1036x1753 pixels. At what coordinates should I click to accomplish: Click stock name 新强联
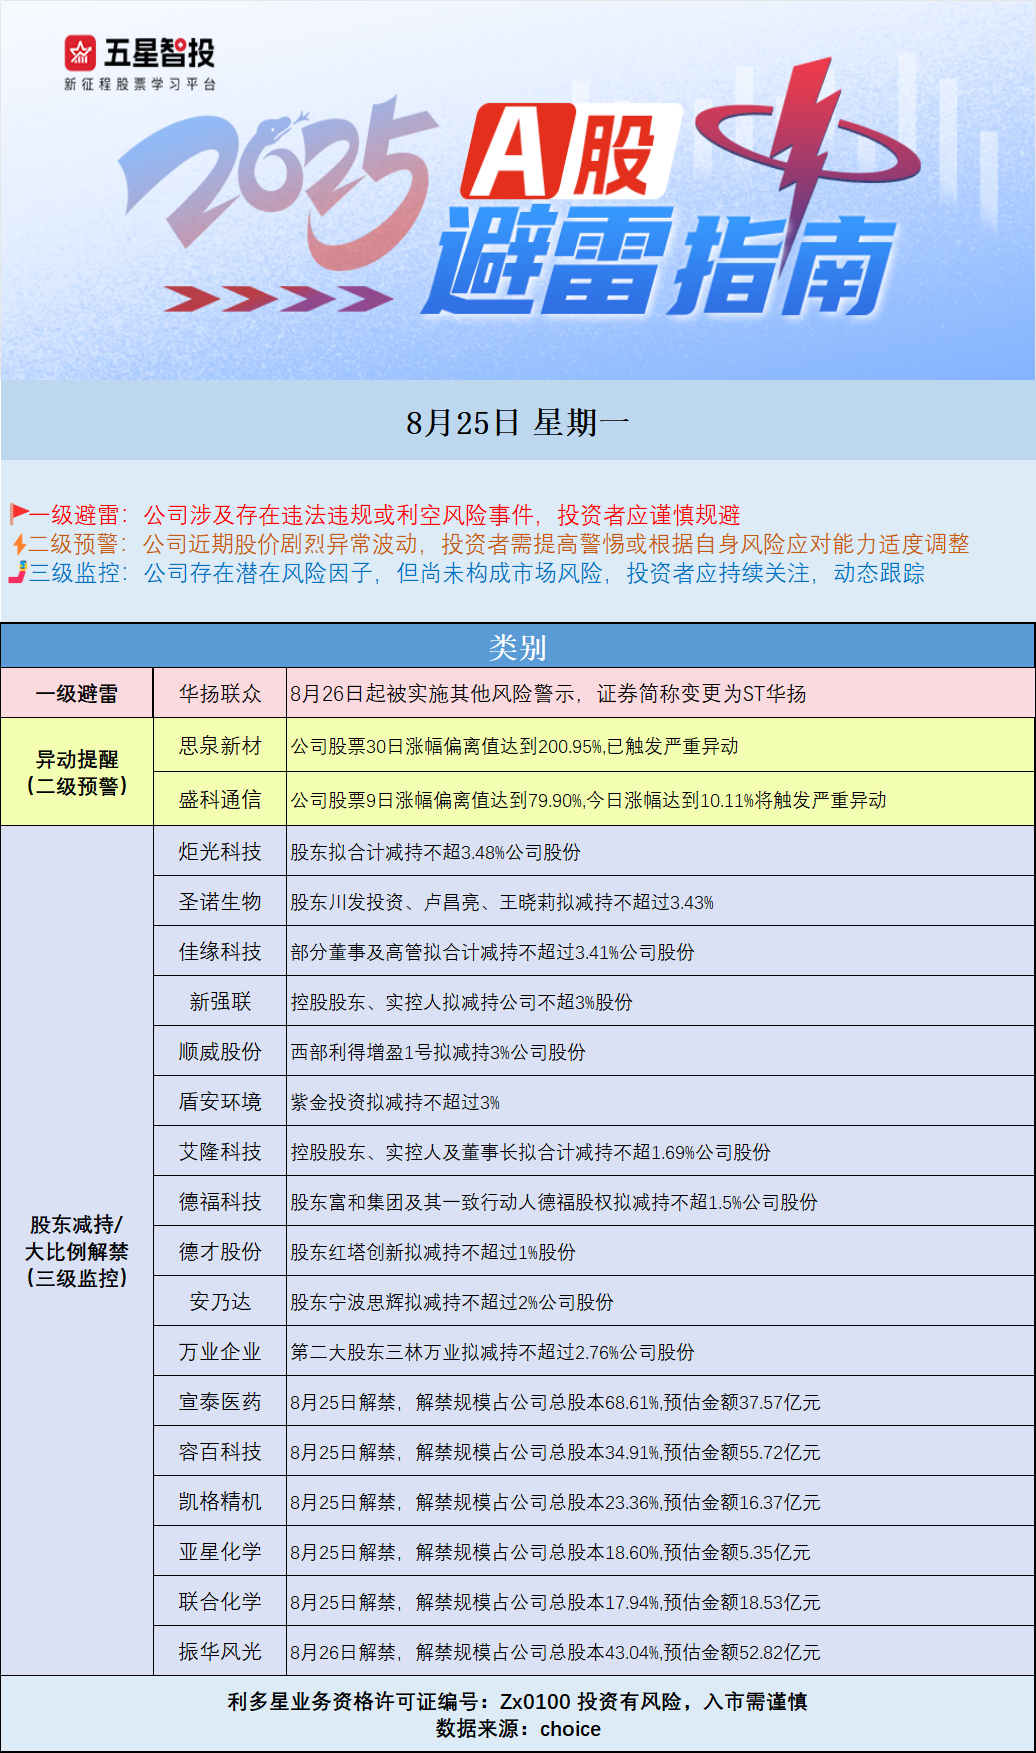pos(220,1002)
